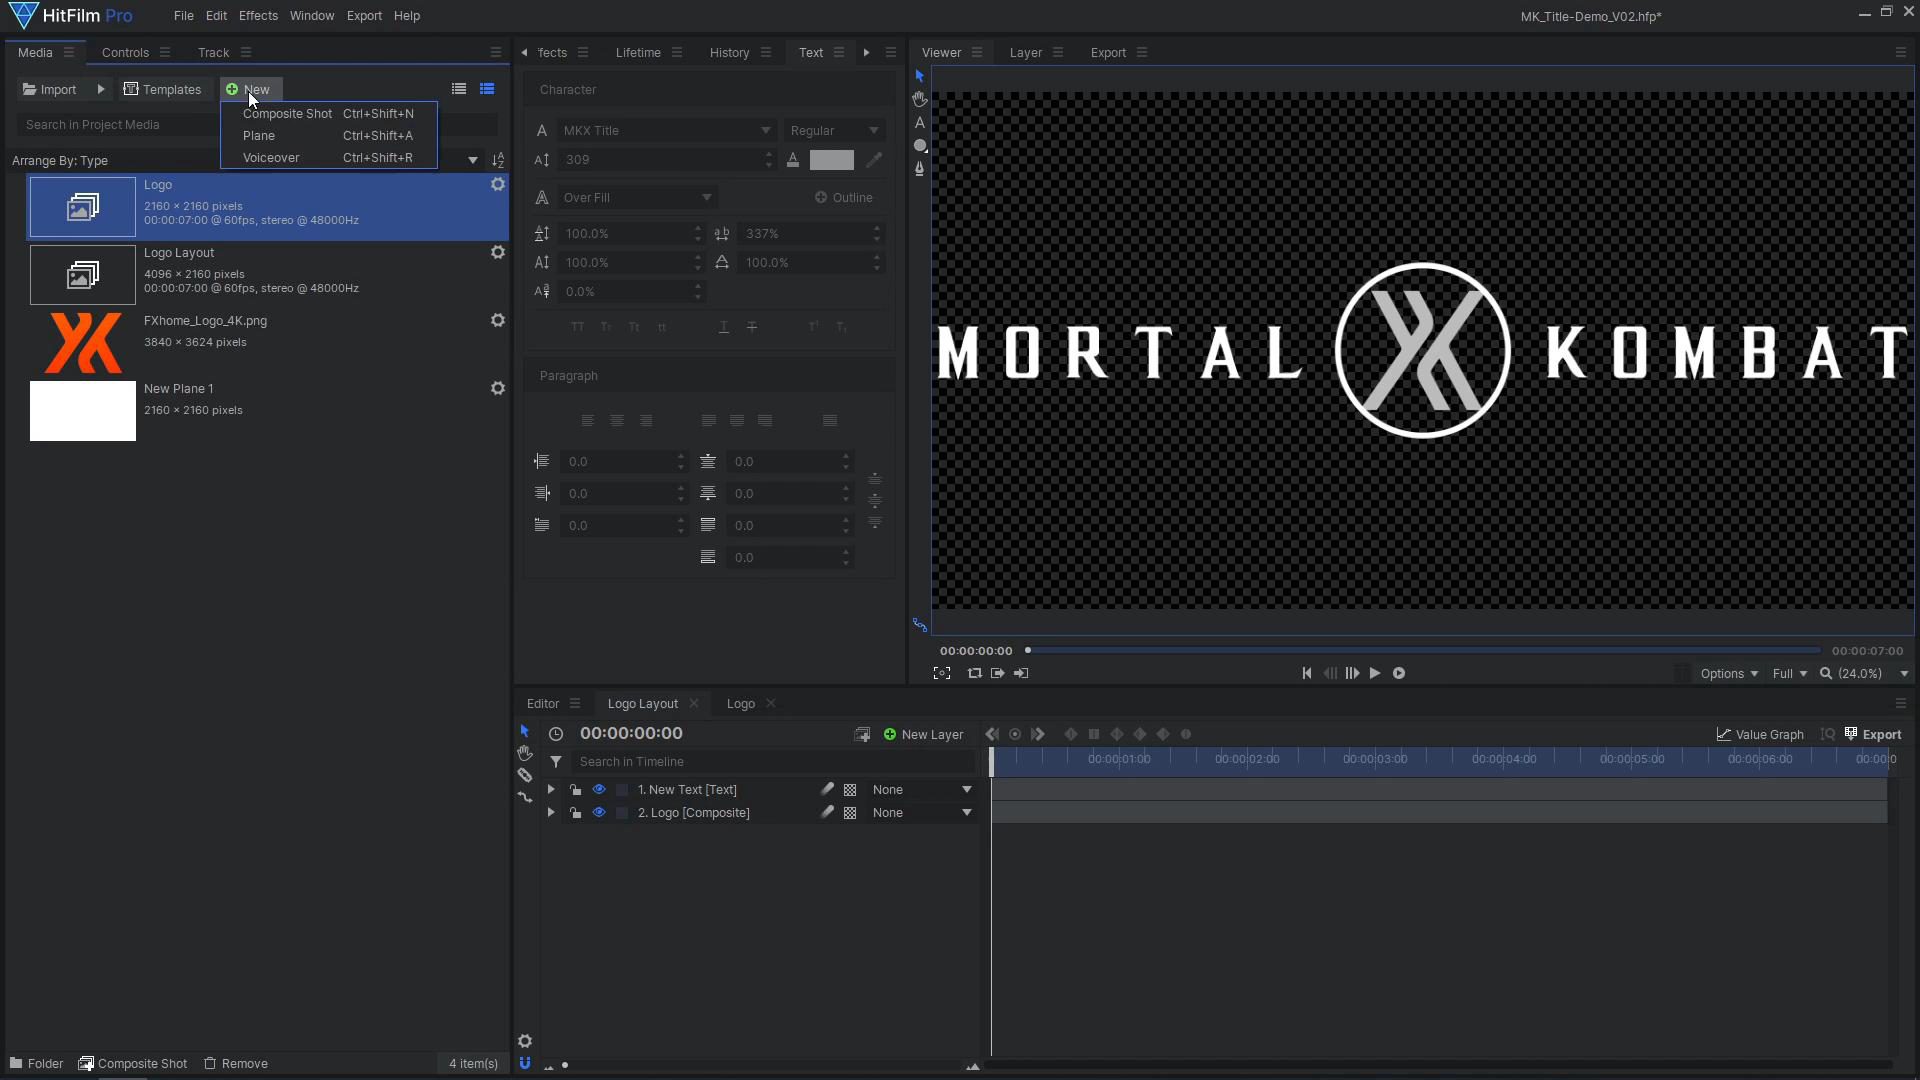Open the text color swatch
Image resolution: width=1920 pixels, height=1080 pixels.
pyautogui.click(x=831, y=160)
